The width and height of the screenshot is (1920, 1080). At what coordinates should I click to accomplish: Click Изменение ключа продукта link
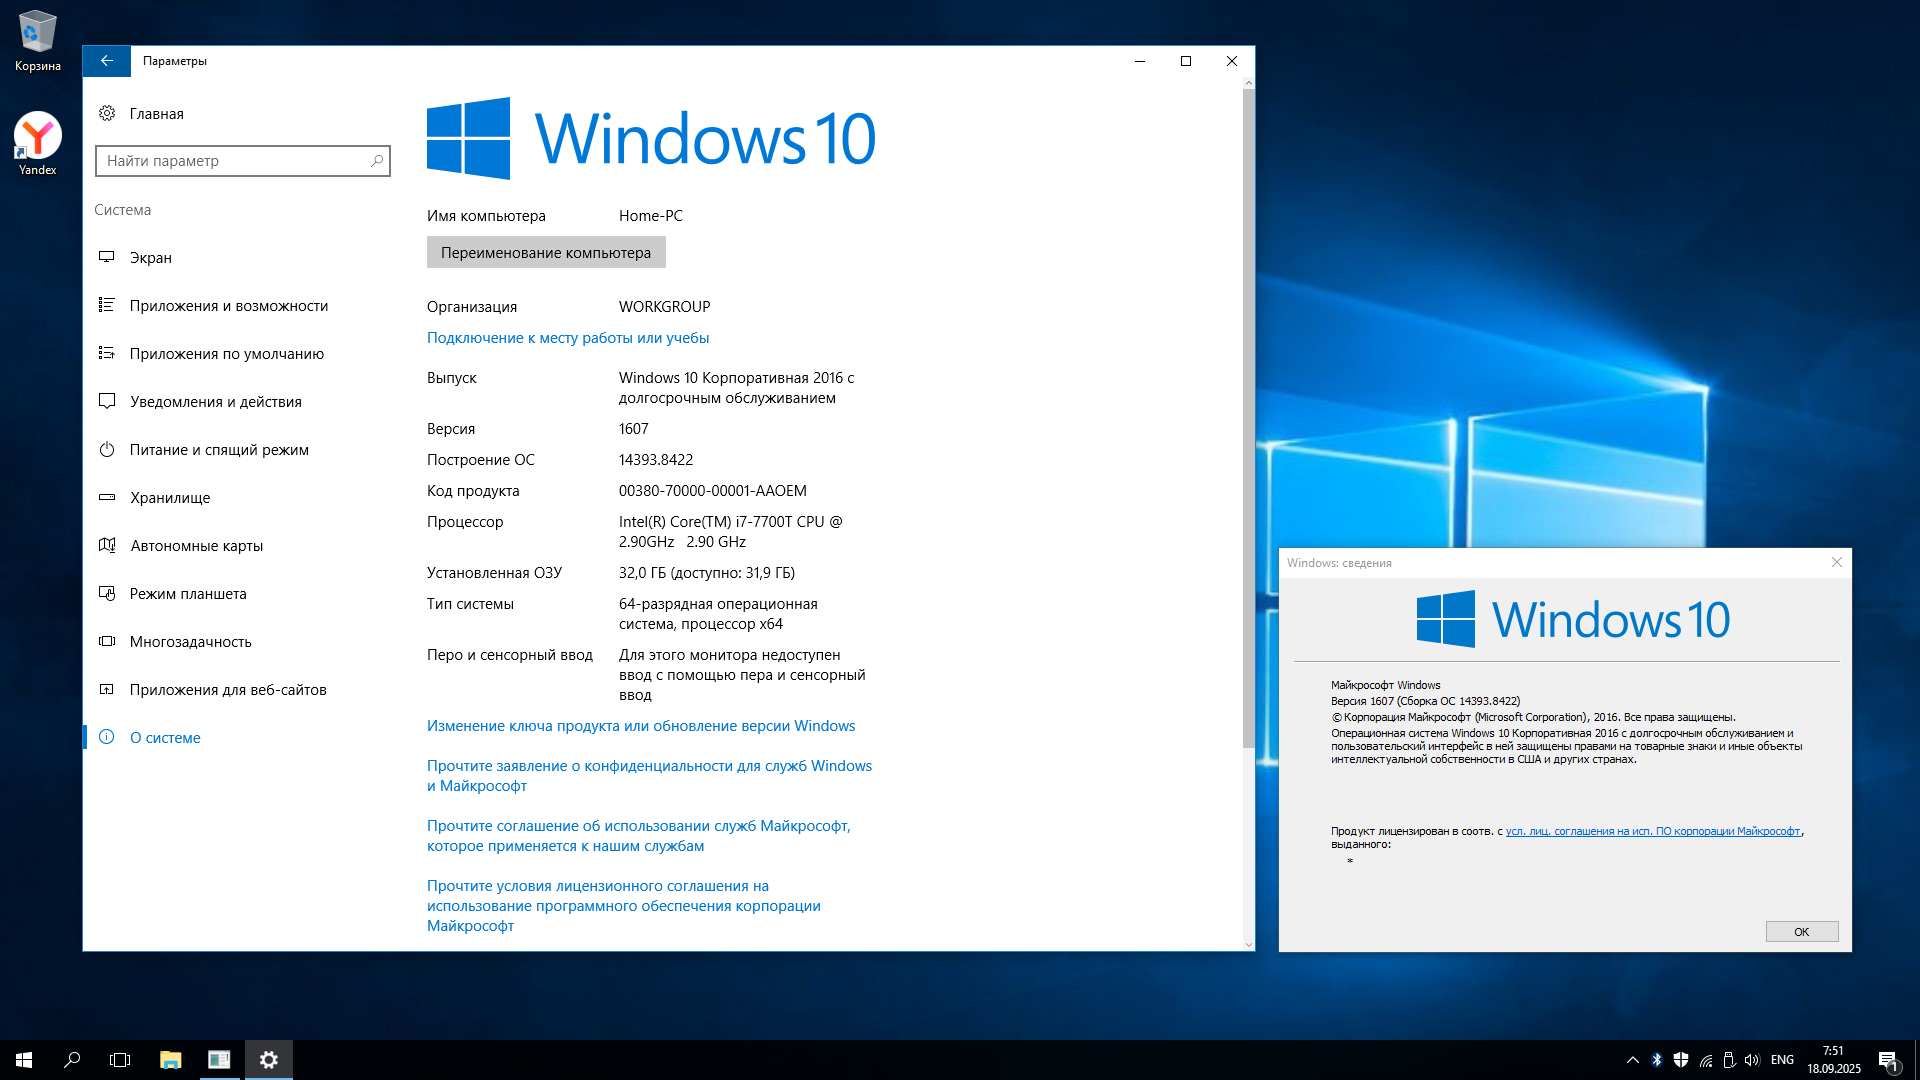[x=640, y=726]
